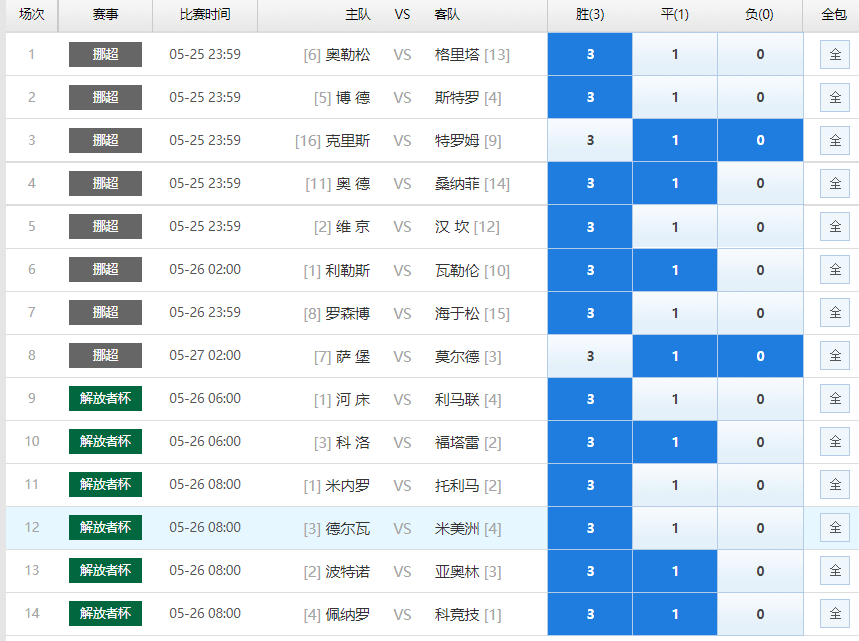This screenshot has width=859, height=641.
Task: Click 全 button for match 9 row
Action: tap(835, 398)
